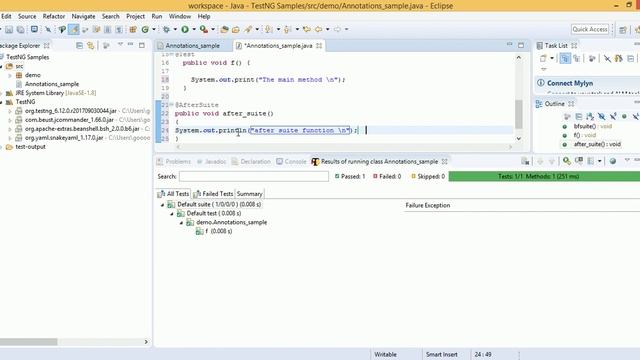Screen dimensions: 640x360
Task: Click the Focus on Workweek icon in Task List
Action: click(592, 58)
